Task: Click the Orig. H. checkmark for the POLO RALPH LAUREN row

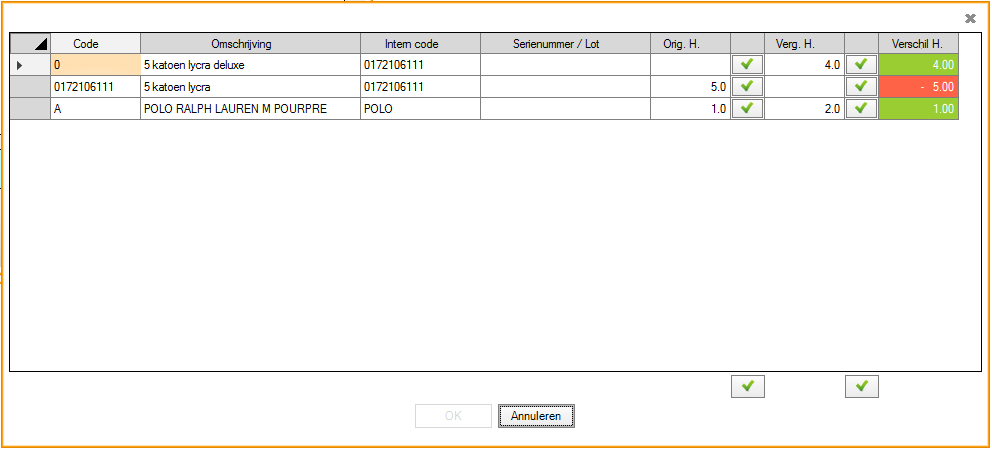Action: pyautogui.click(x=747, y=109)
